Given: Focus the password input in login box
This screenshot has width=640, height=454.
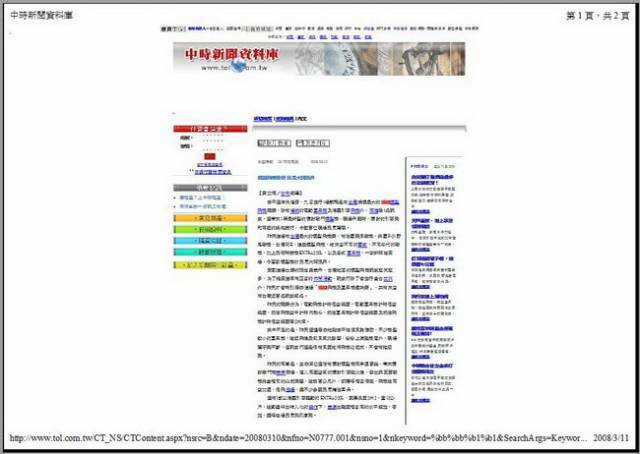Looking at the screenshot, I should 213,146.
